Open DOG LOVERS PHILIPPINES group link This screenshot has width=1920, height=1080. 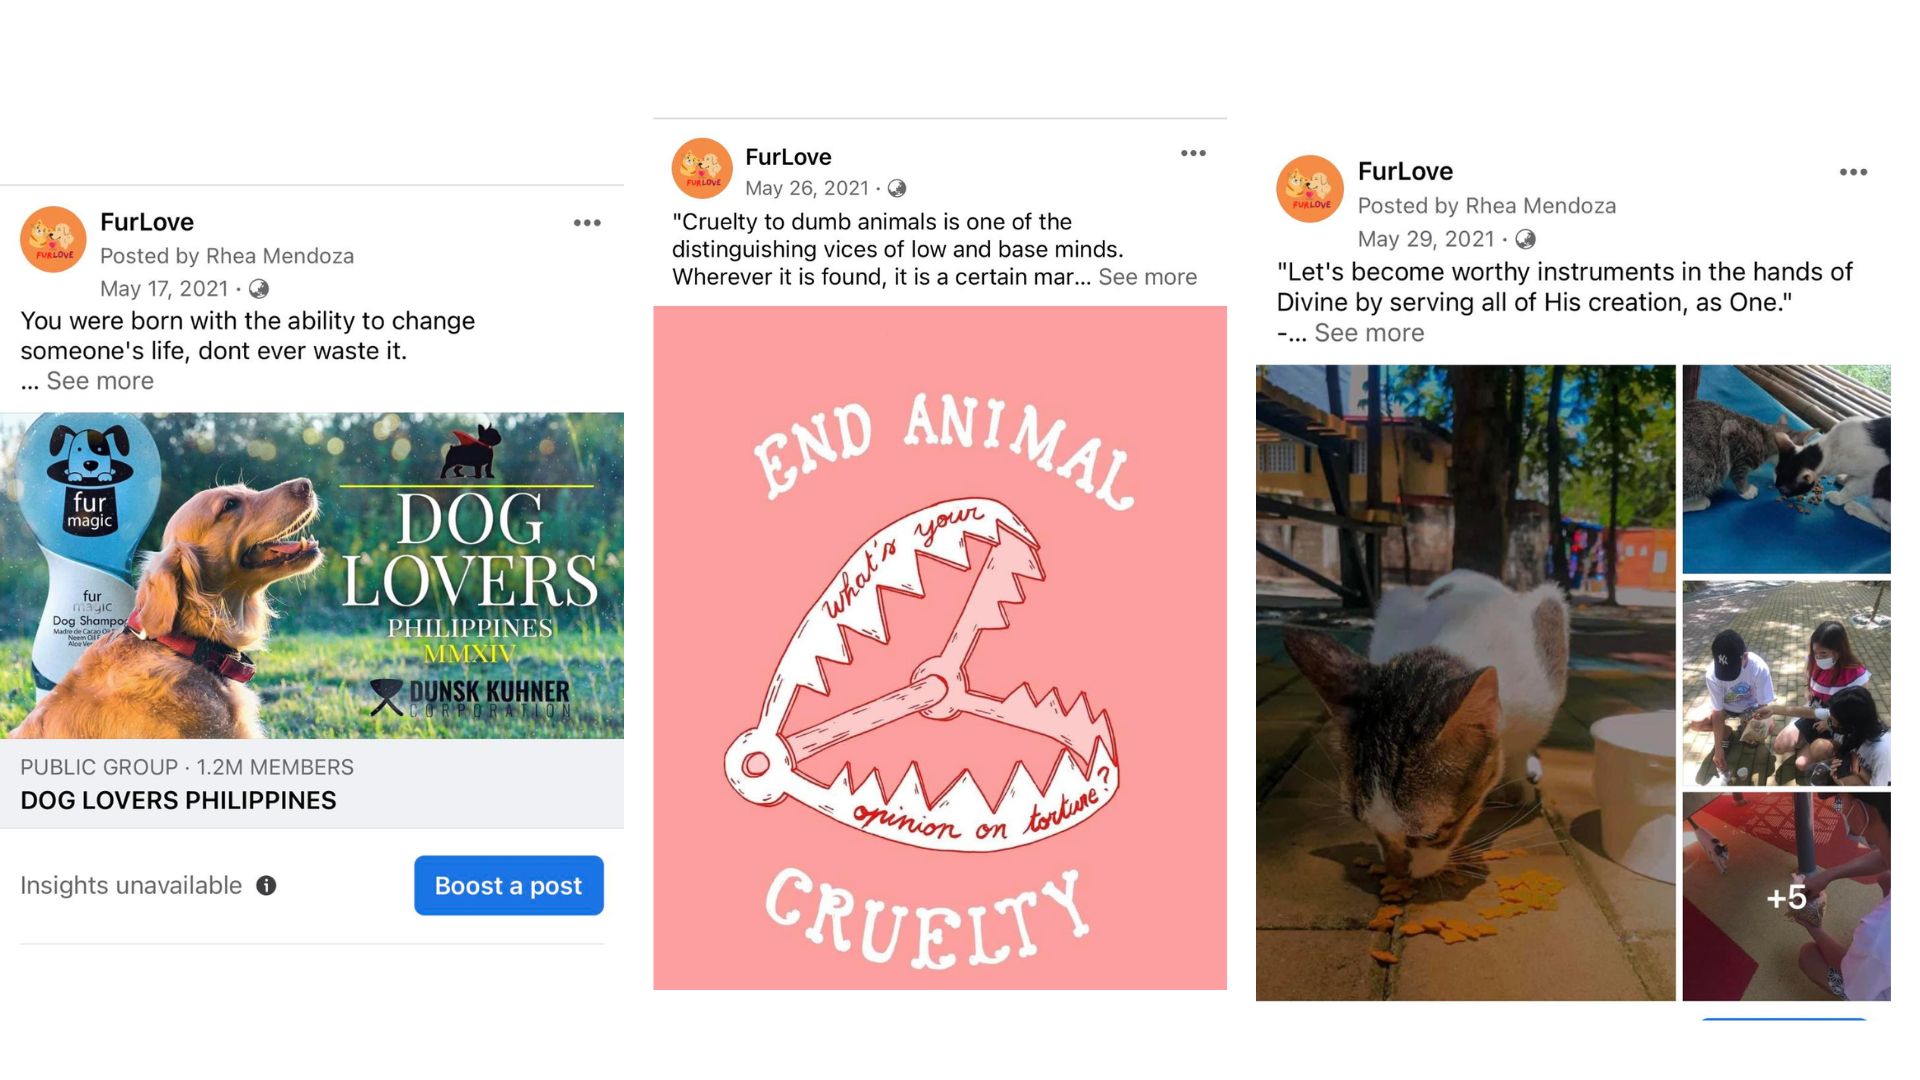(178, 800)
